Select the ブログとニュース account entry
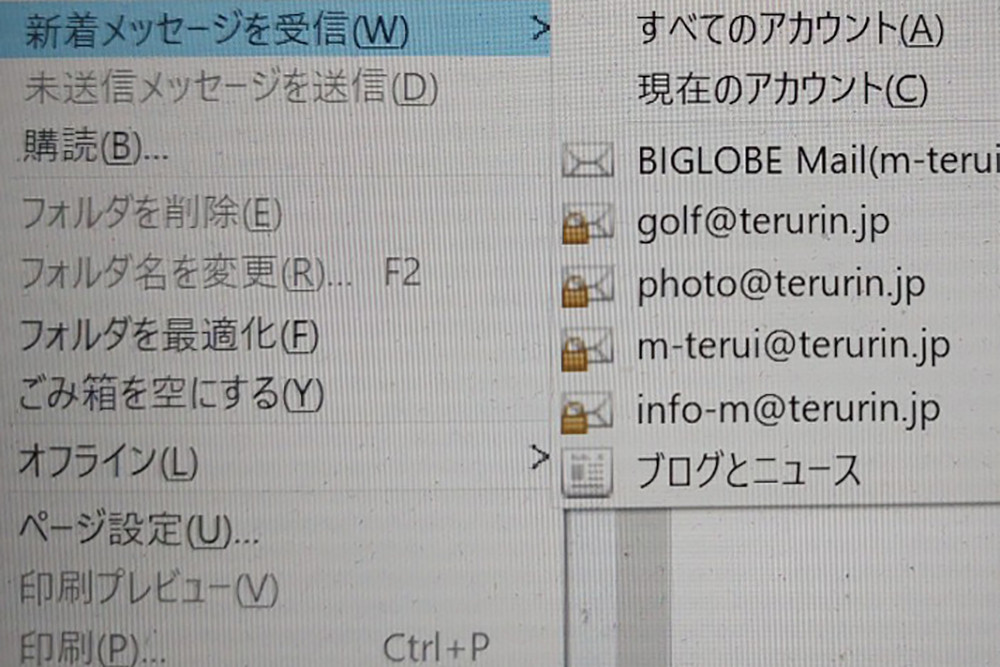Viewport: 1000px width, 667px height. [748, 471]
